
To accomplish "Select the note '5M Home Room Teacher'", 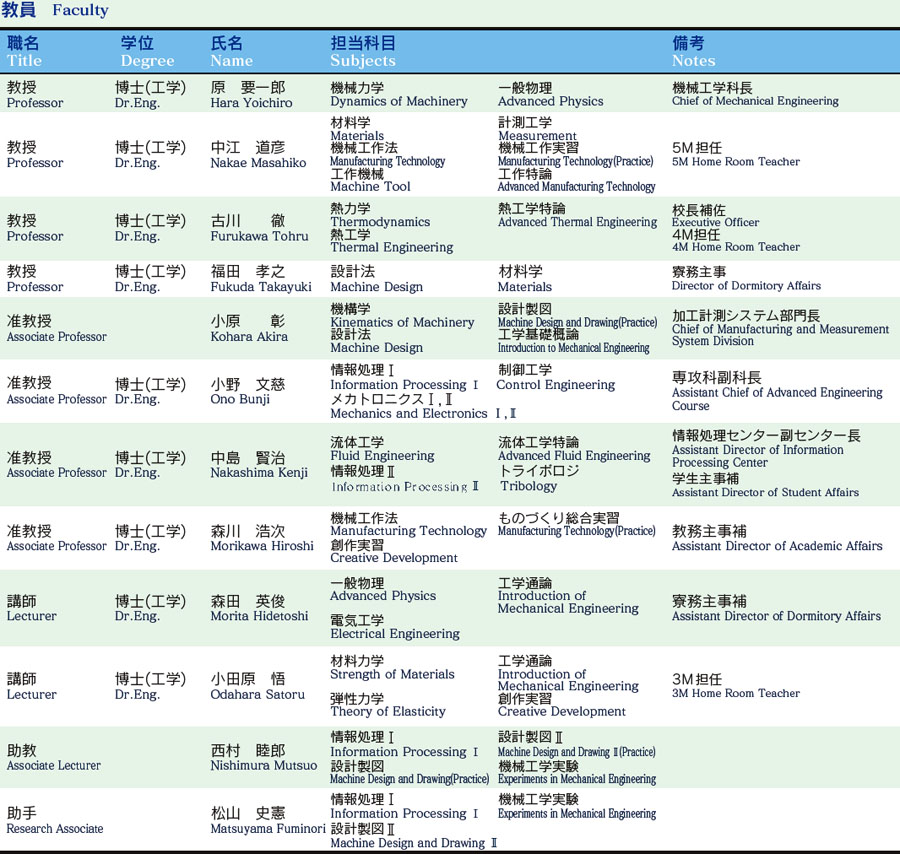I will coord(736,162).
